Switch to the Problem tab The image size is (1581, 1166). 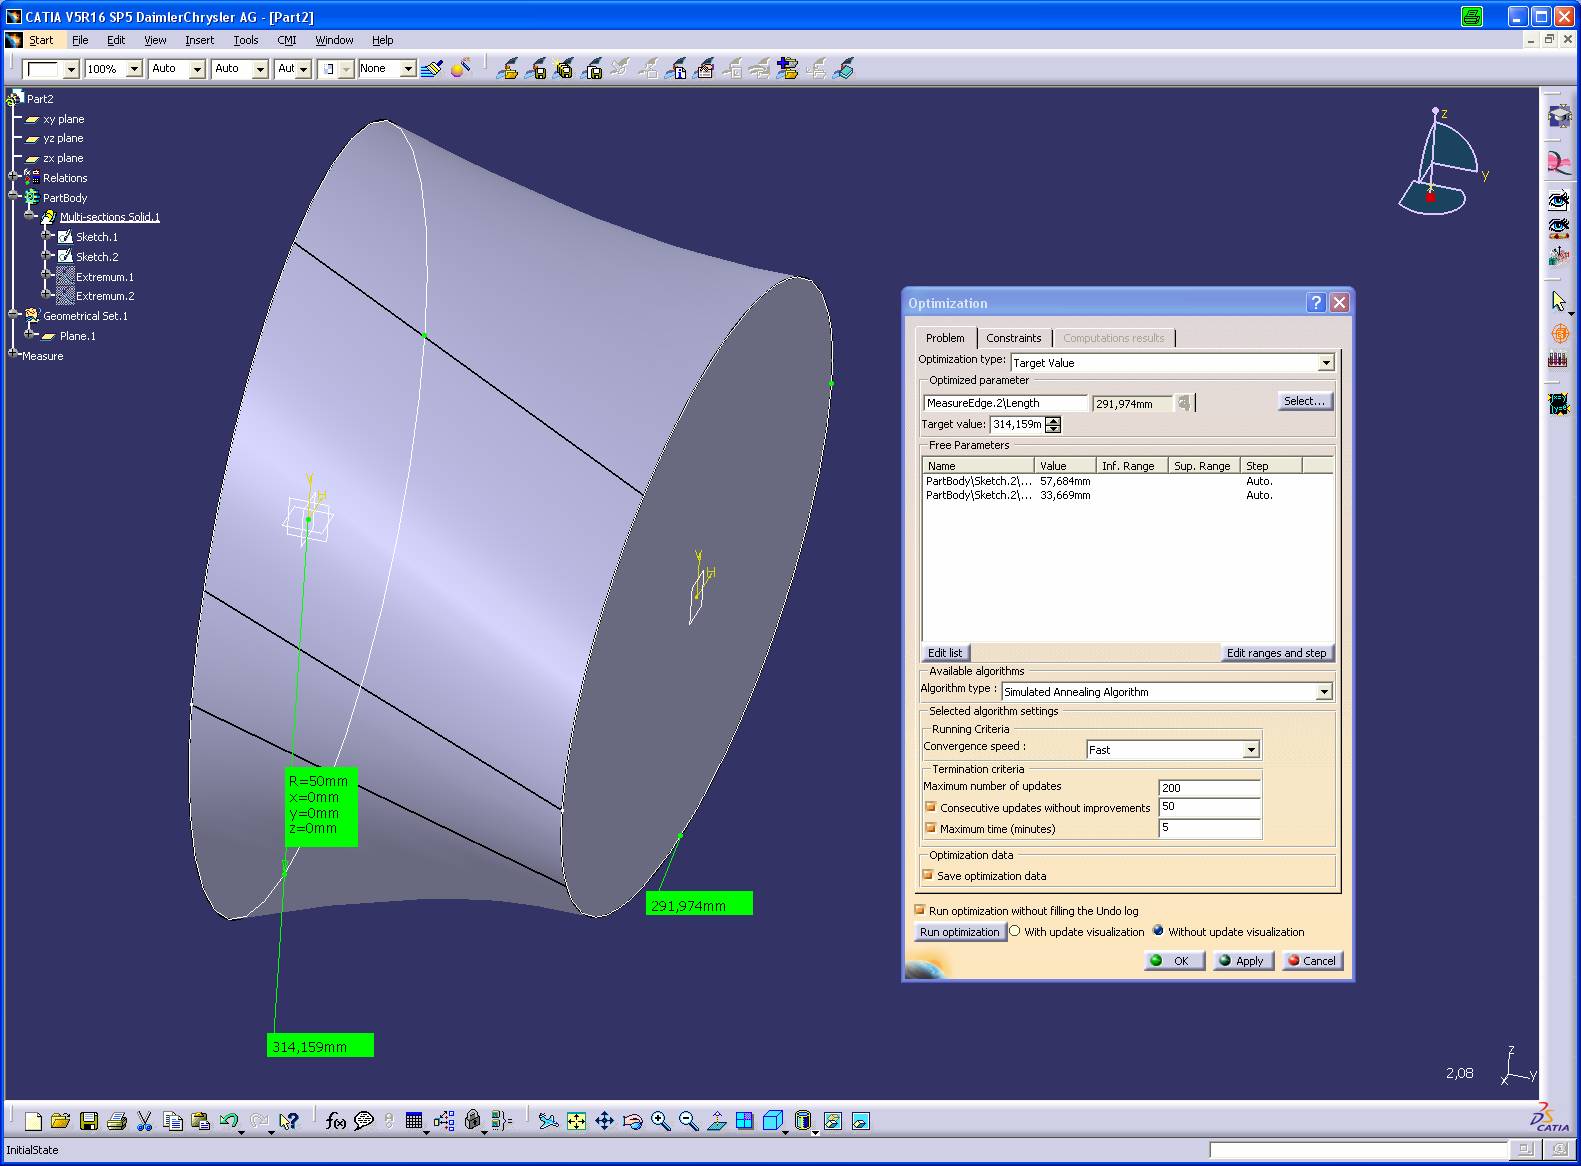pyautogui.click(x=945, y=338)
